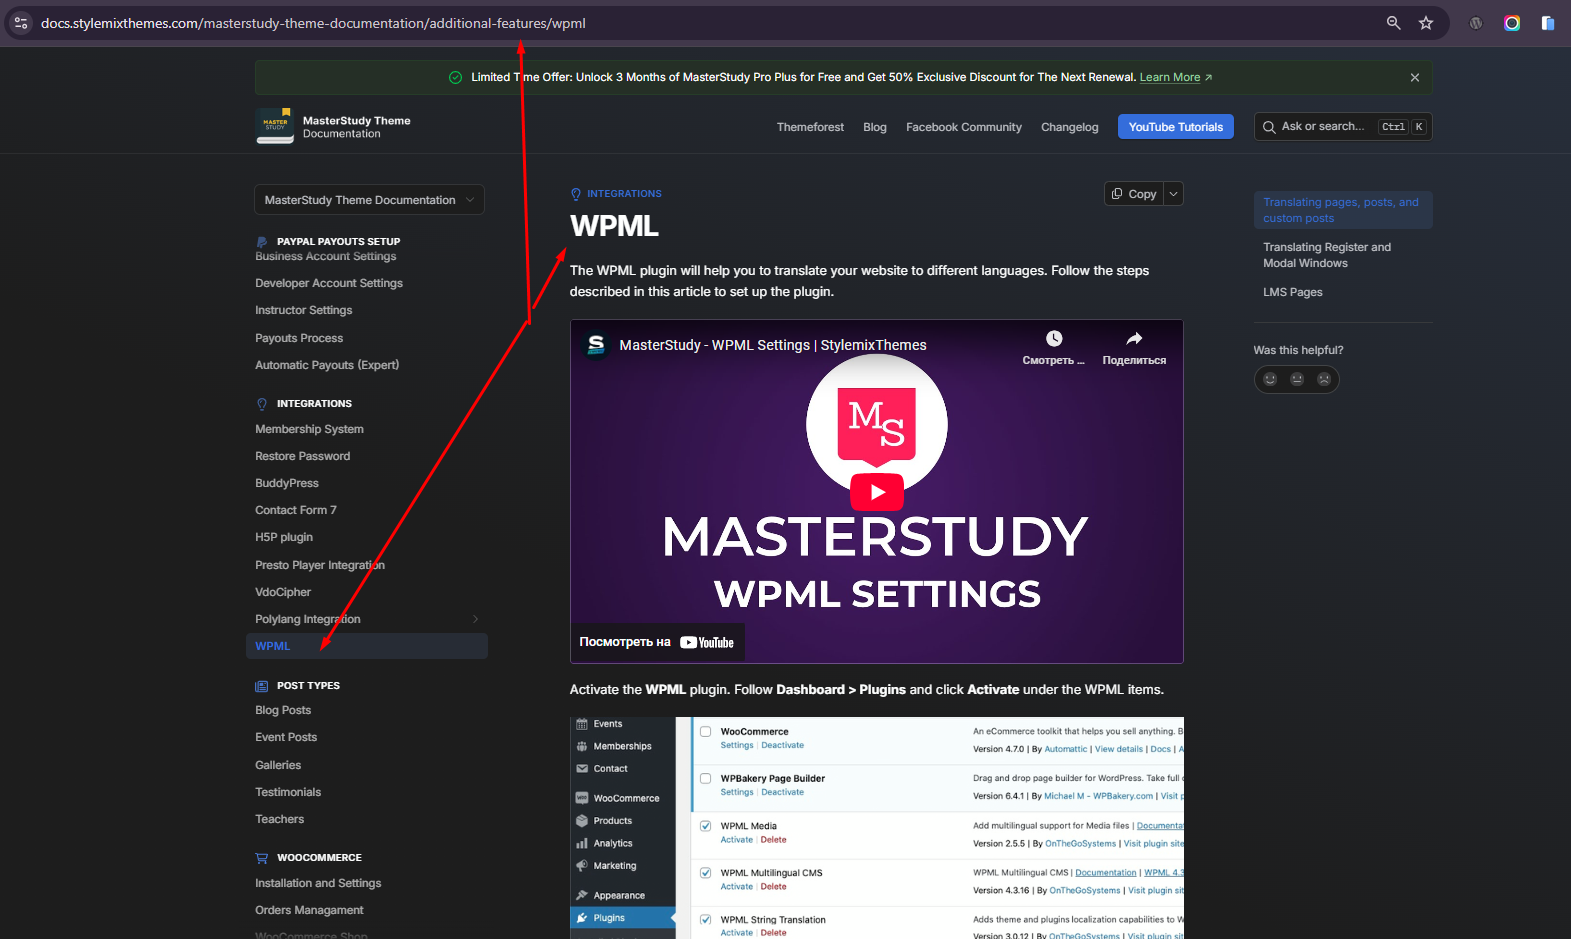This screenshot has width=1571, height=939.
Task: Open Galleries page
Action: point(278,765)
